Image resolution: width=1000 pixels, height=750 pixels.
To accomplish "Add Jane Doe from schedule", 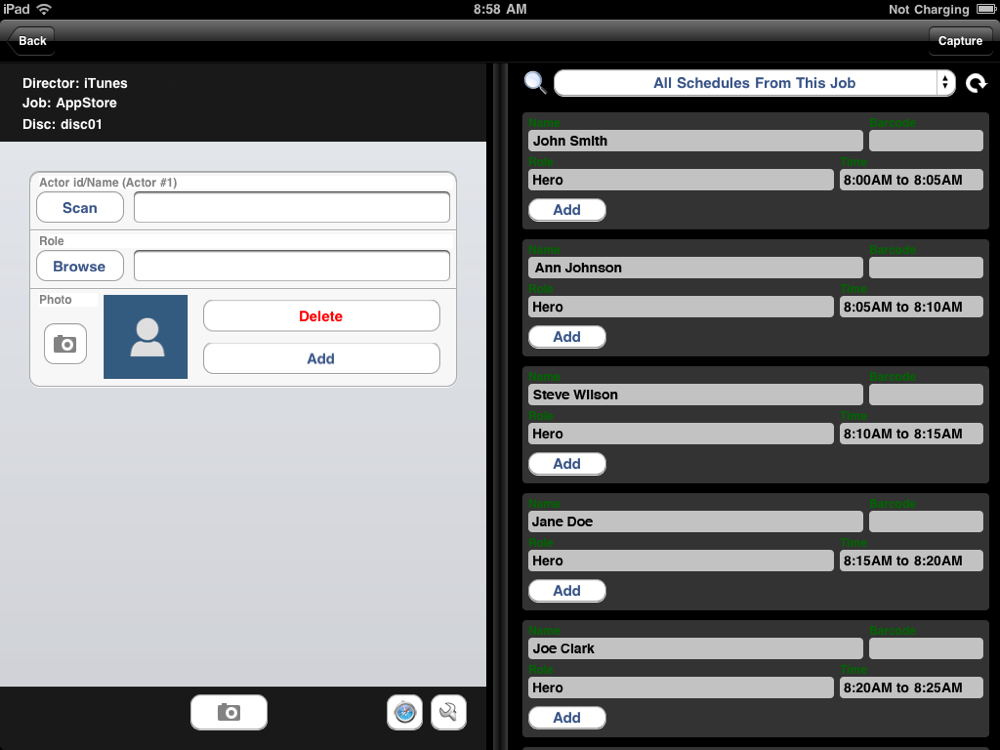I will pyautogui.click(x=567, y=591).
